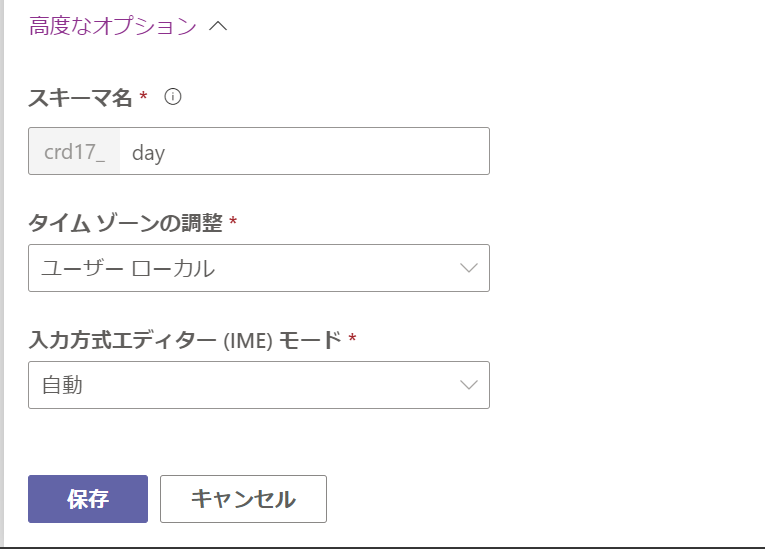The width and height of the screenshot is (765, 549).
Task: Click the タイム ゾーンの調整 label text
Action: coord(125,222)
